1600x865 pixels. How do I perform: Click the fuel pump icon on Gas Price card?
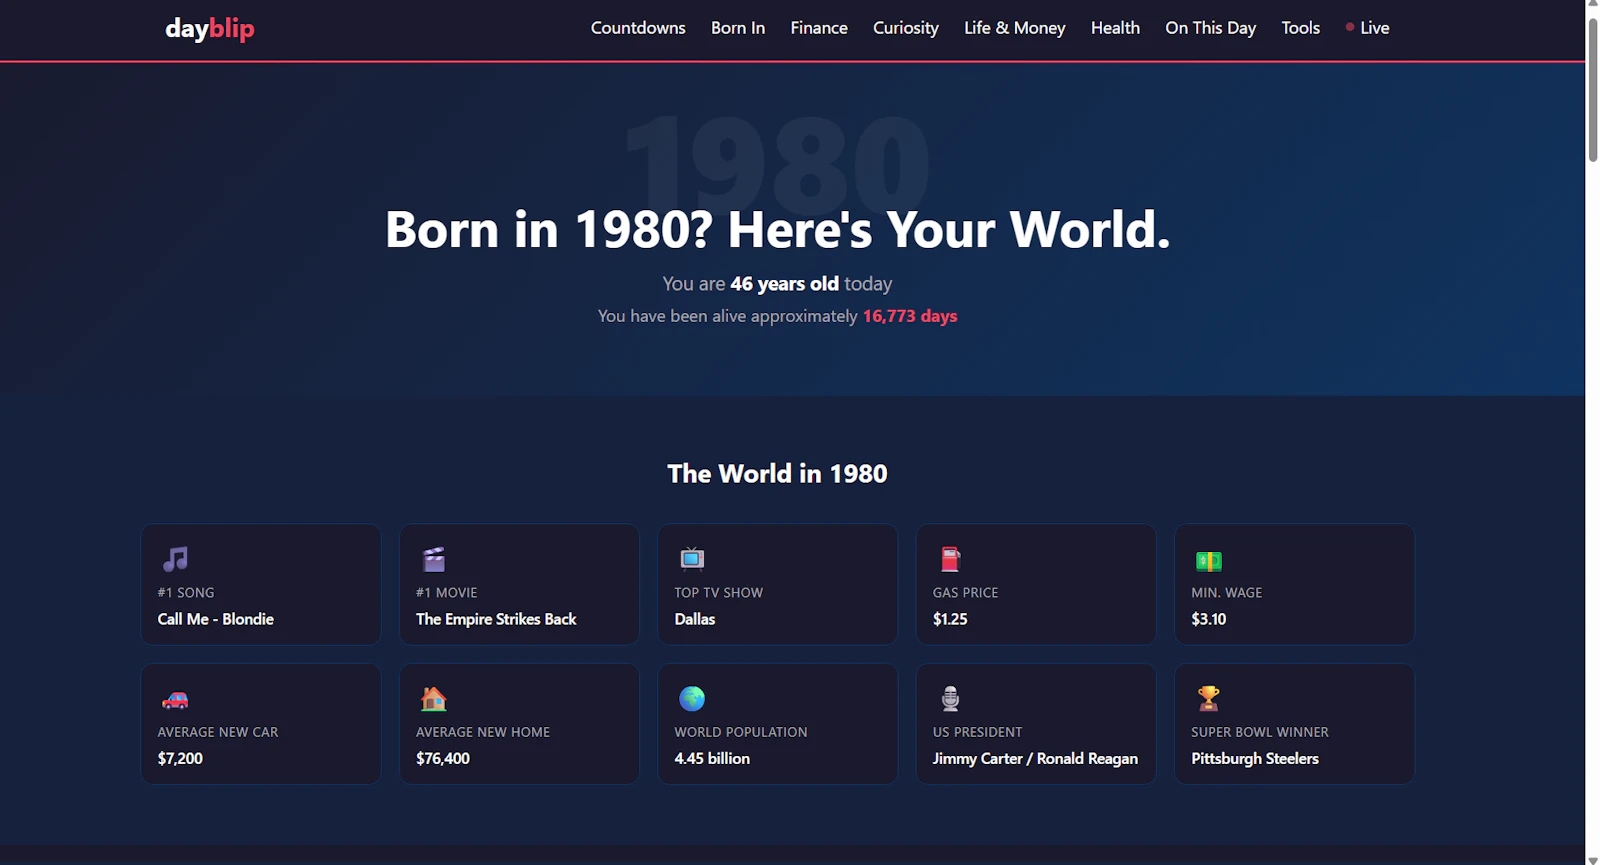[950, 559]
